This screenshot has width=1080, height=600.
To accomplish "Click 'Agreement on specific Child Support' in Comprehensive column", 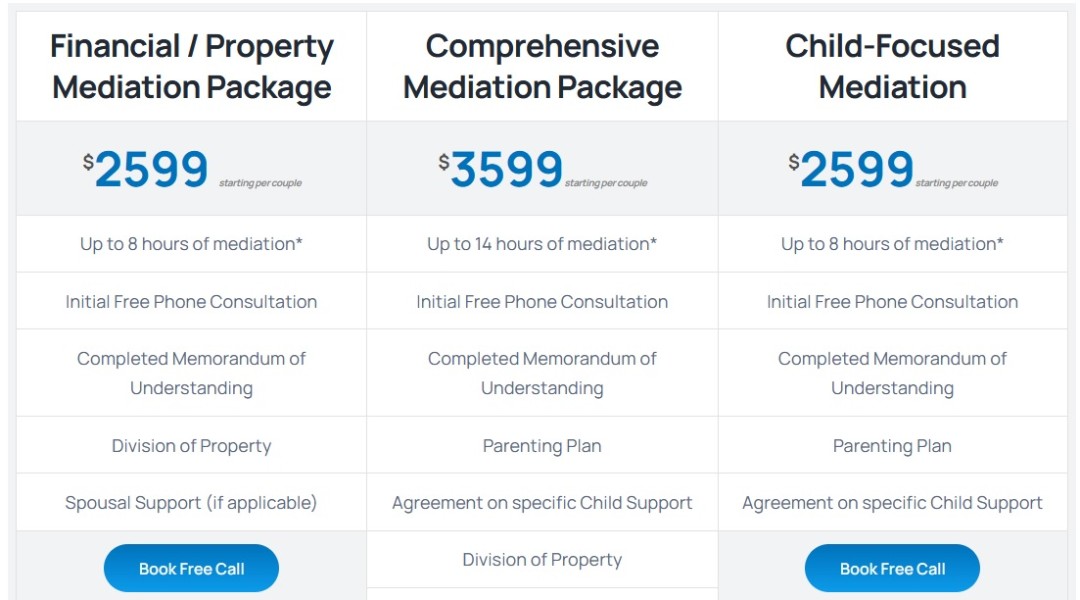I will [542, 503].
